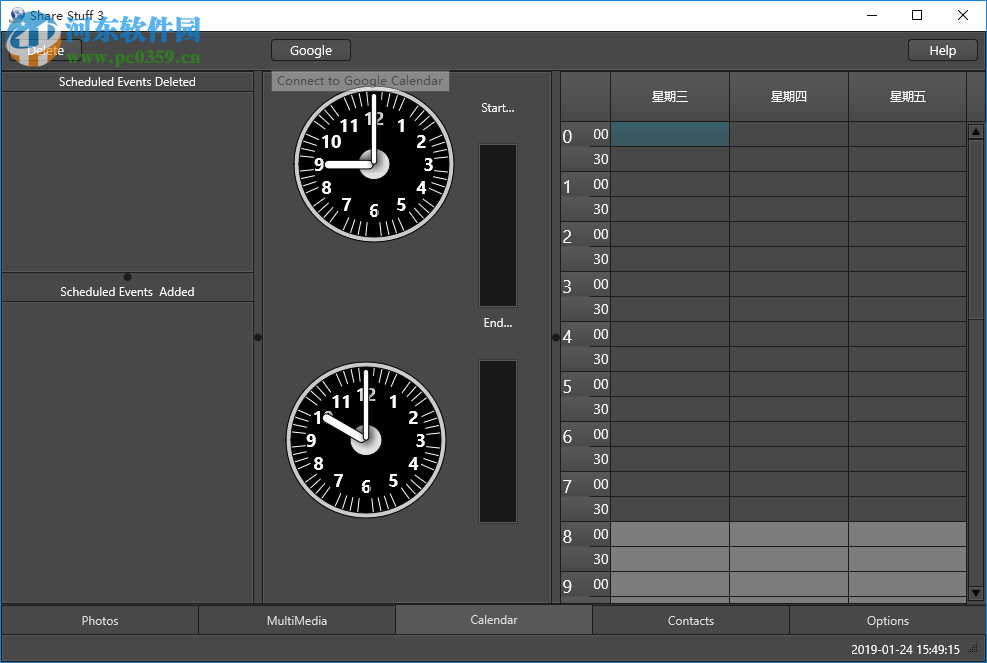This screenshot has height=663, width=987.
Task: Open the Help button
Action: click(x=942, y=50)
